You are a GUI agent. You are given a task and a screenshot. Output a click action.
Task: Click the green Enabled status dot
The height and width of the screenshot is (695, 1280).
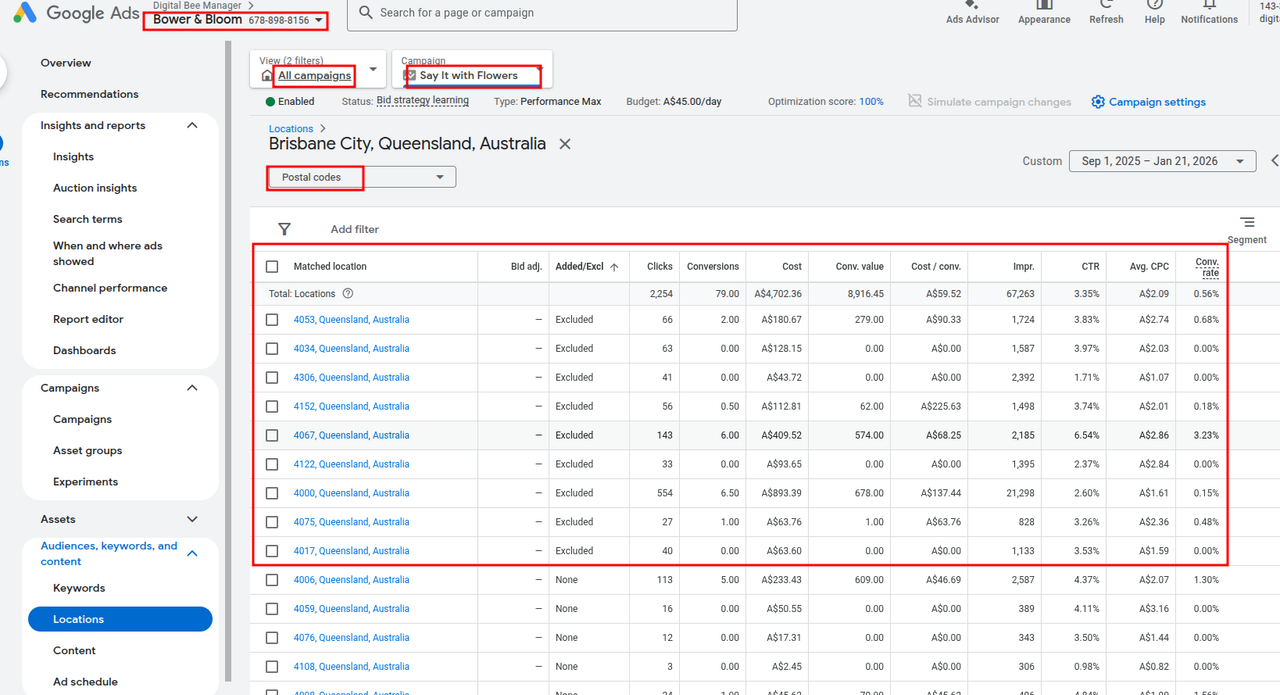[270, 102]
